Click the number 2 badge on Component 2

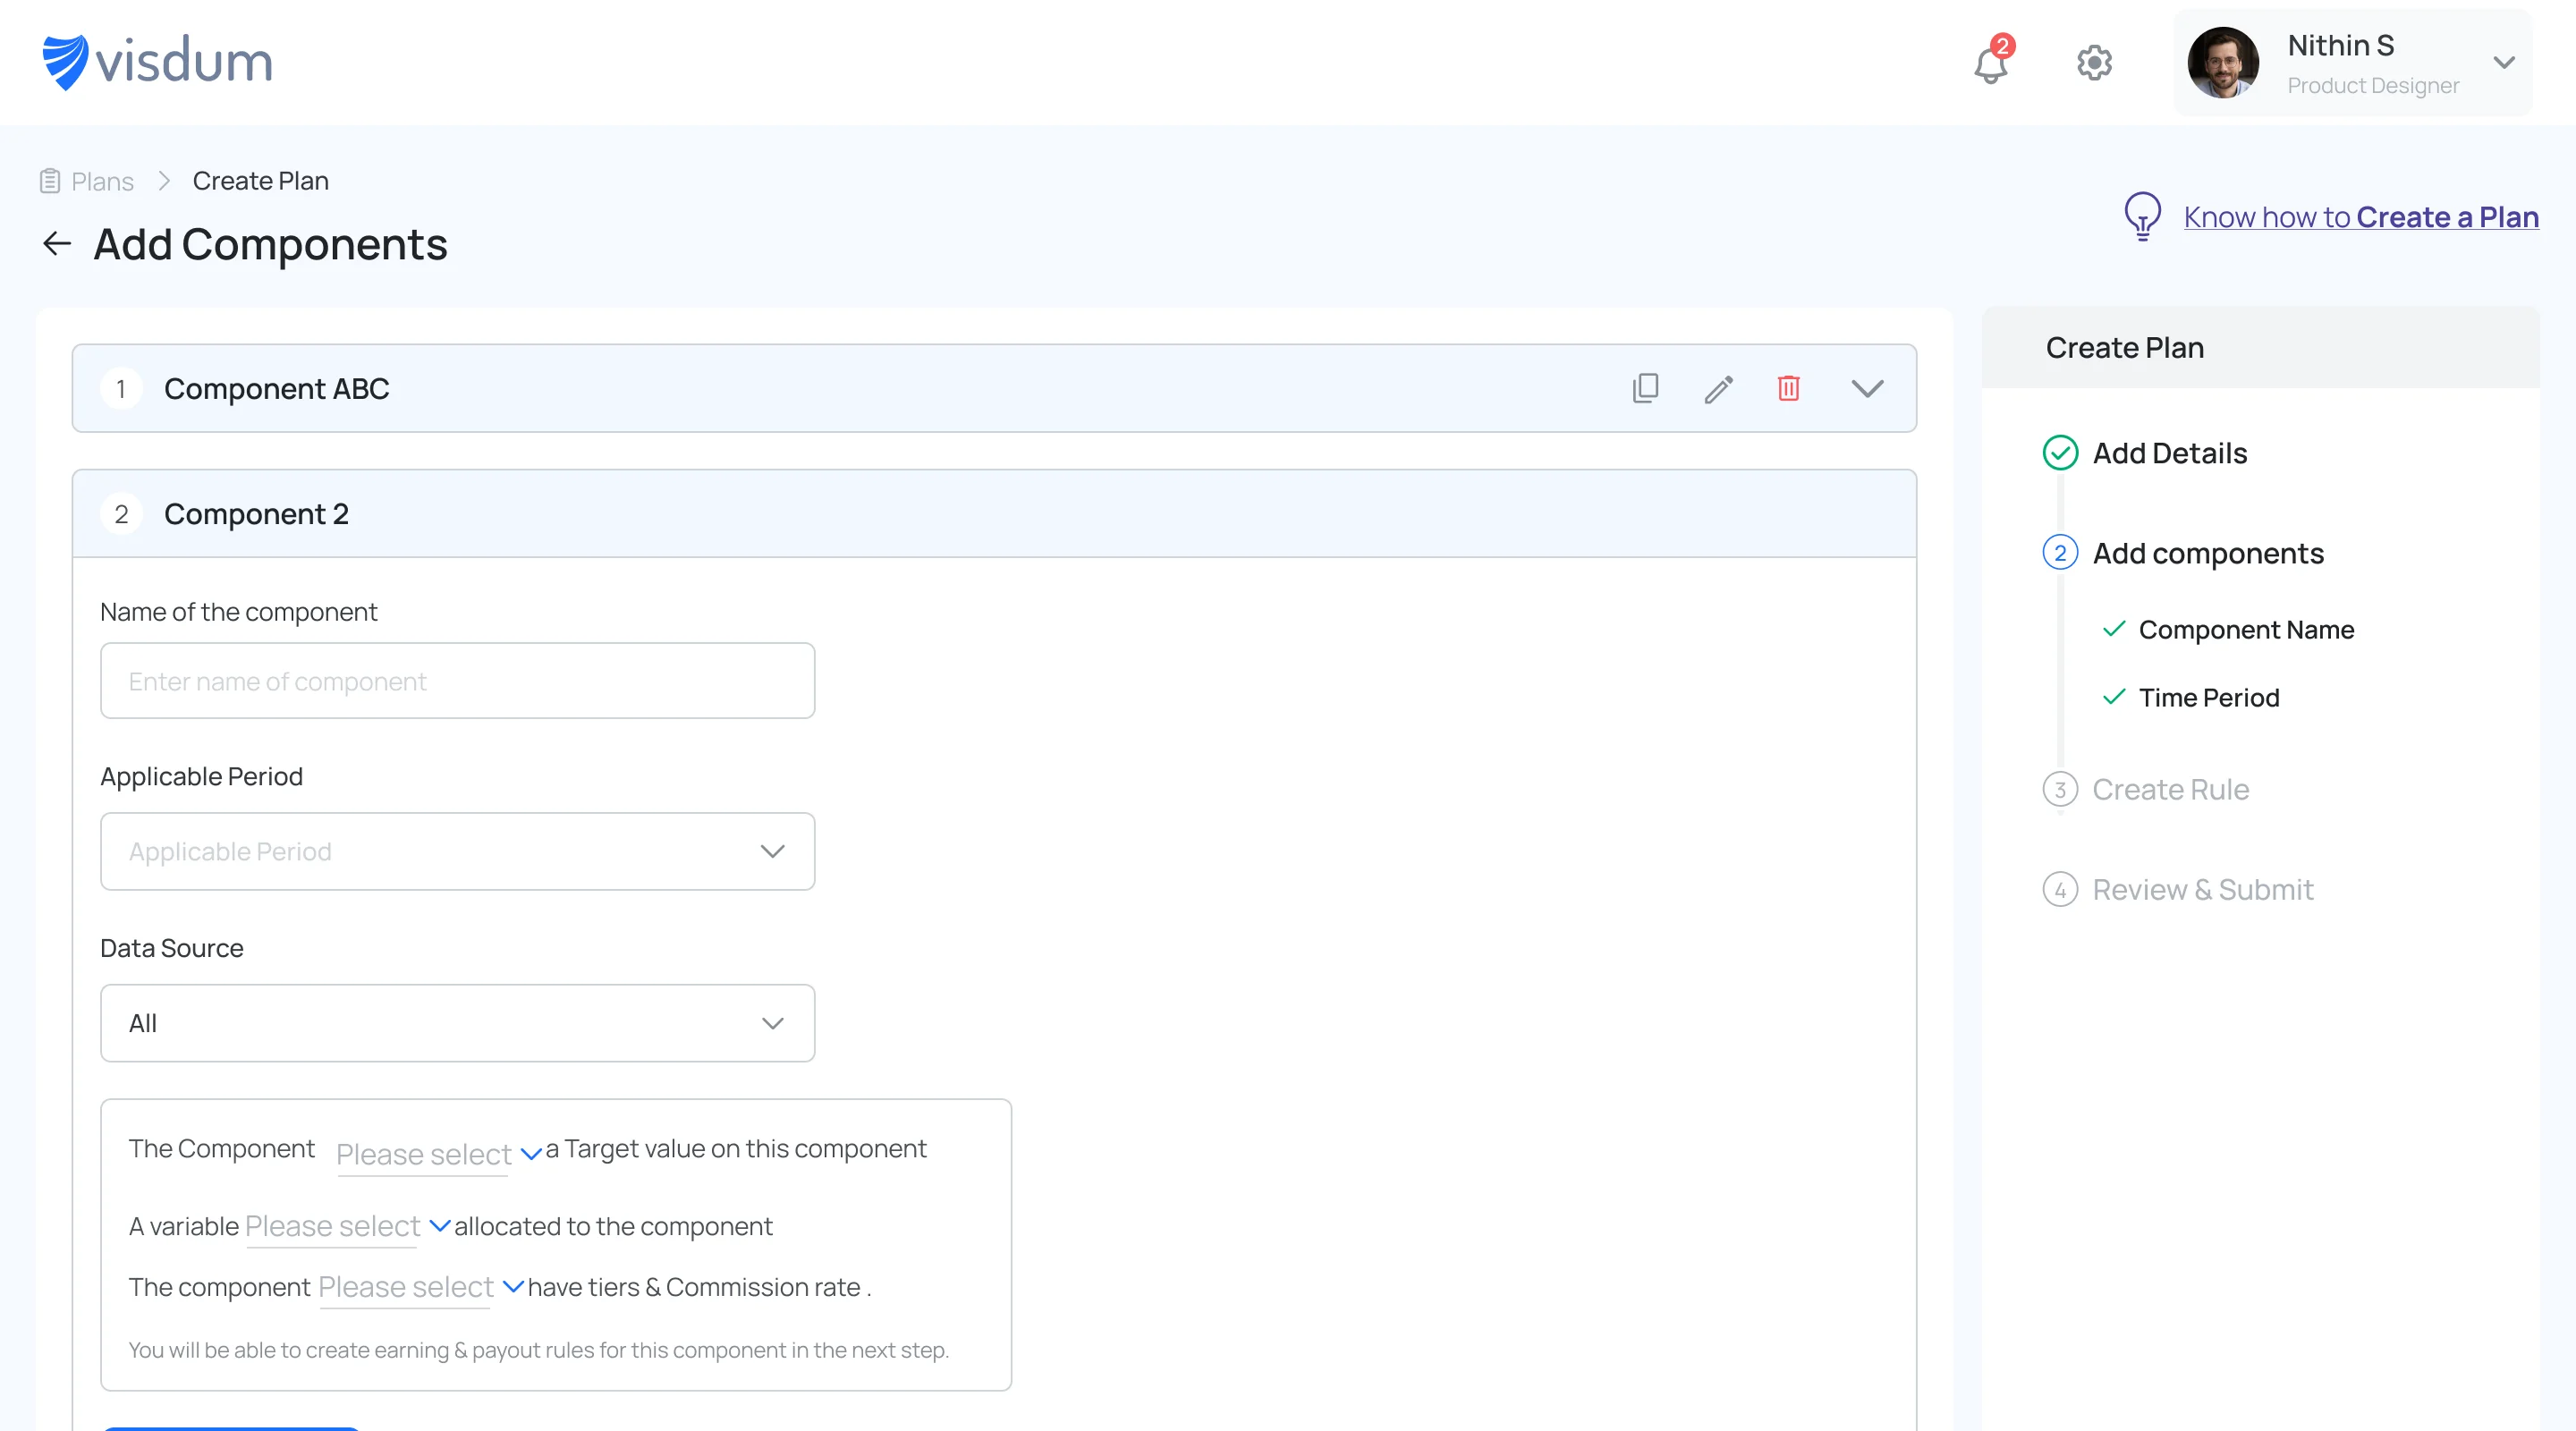click(x=121, y=514)
